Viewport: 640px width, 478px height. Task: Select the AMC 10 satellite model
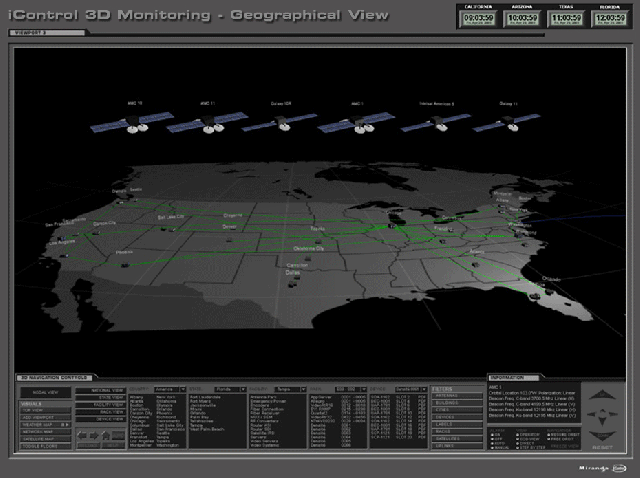132,122
